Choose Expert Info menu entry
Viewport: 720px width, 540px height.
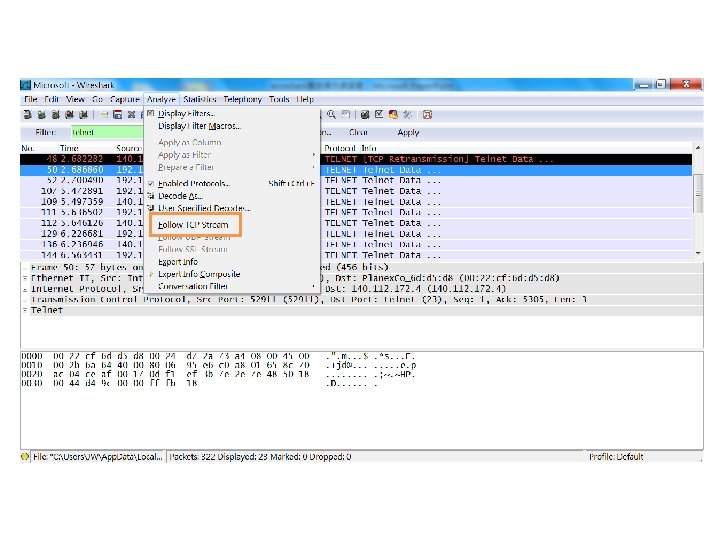pos(232,262)
